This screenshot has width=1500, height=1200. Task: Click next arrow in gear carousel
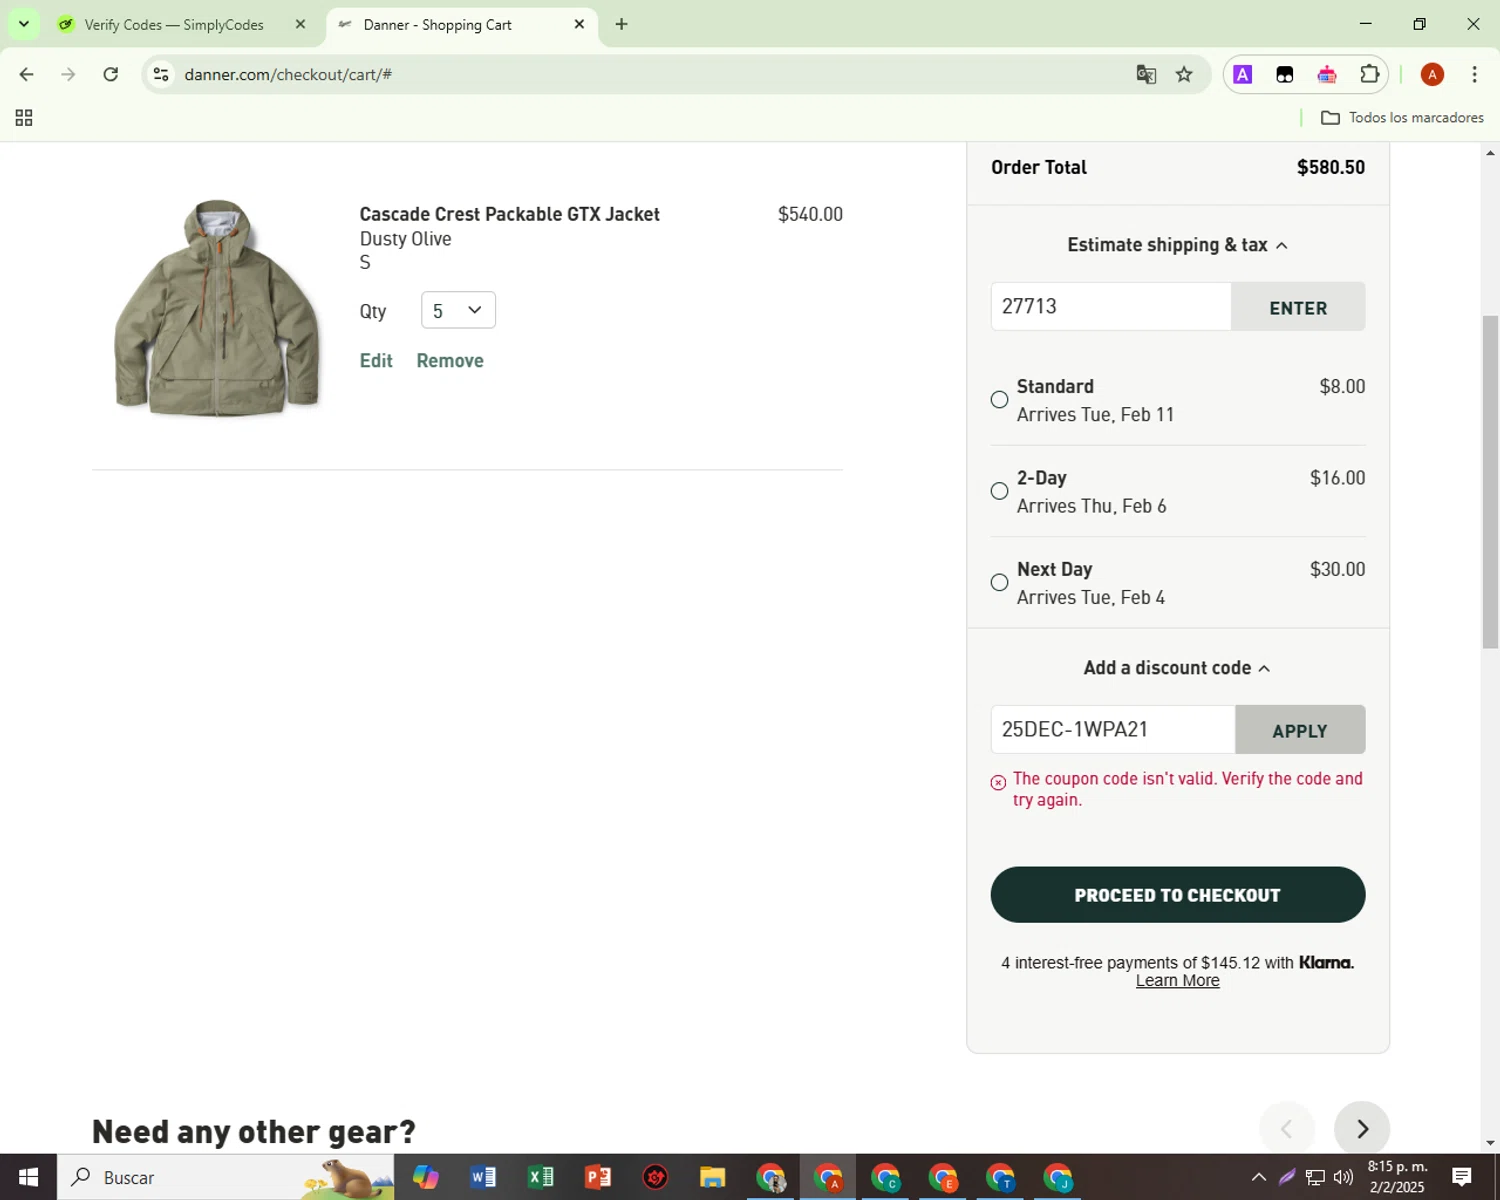[x=1362, y=1128]
